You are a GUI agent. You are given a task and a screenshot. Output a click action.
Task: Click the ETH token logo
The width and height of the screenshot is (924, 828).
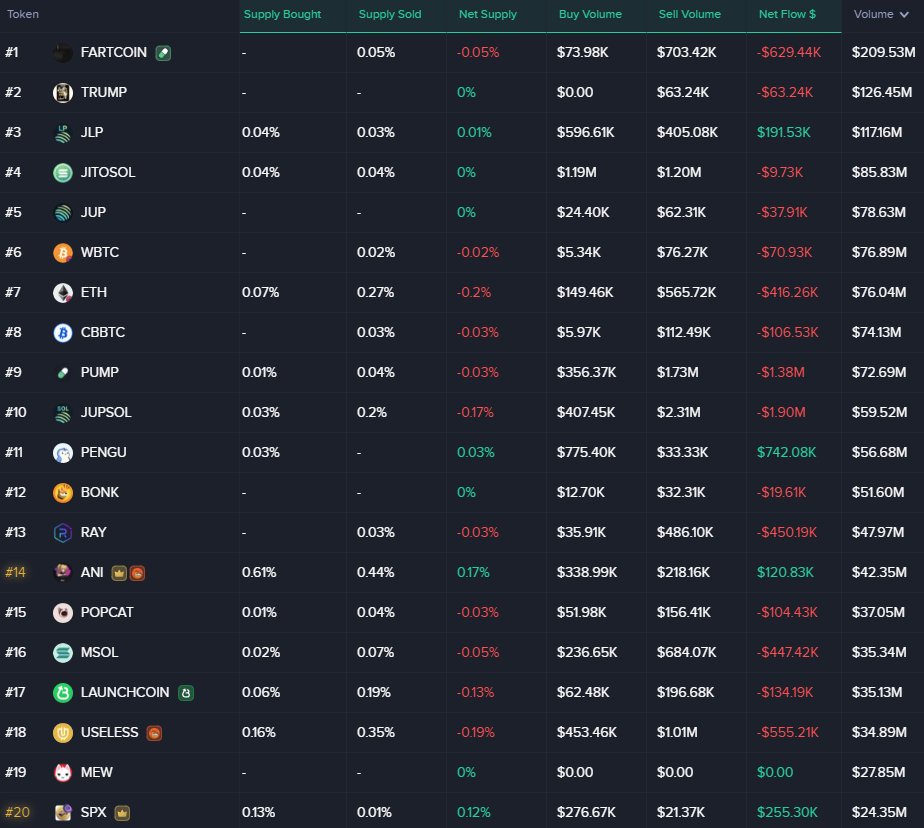tap(62, 293)
